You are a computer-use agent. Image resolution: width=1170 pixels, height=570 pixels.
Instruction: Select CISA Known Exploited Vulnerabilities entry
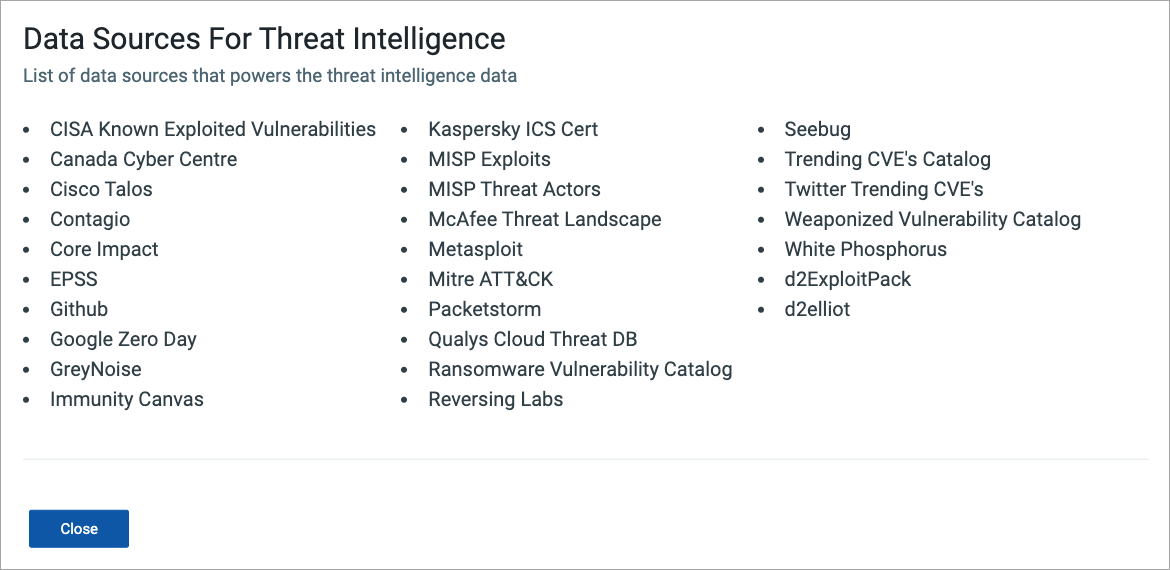(213, 129)
